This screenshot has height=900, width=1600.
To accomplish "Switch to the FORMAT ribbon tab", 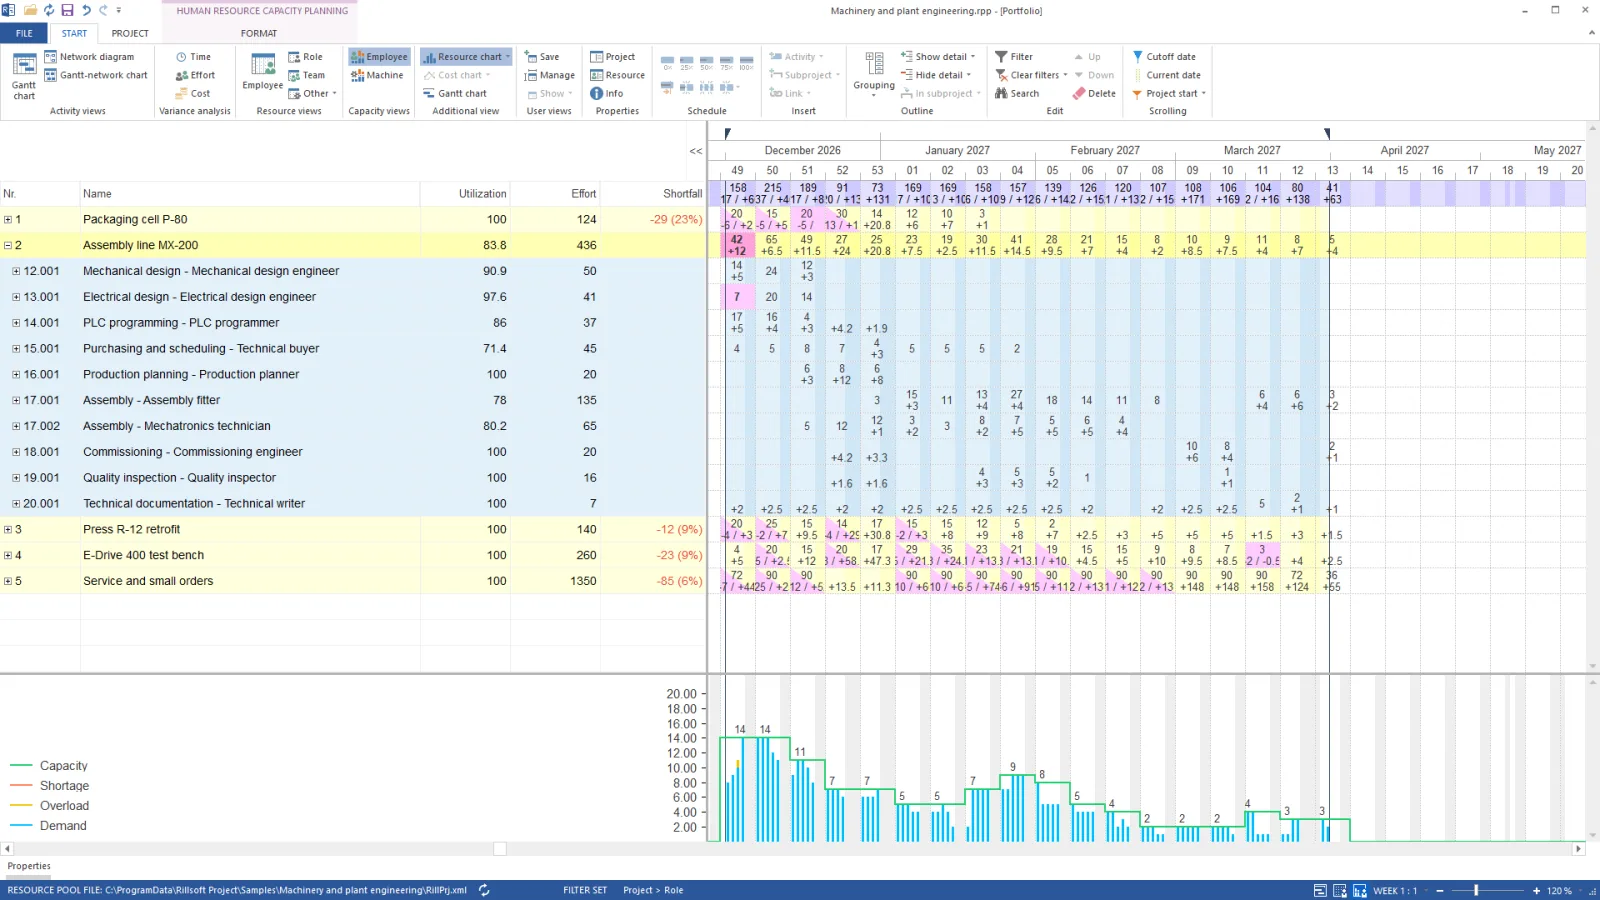I will (x=259, y=33).
